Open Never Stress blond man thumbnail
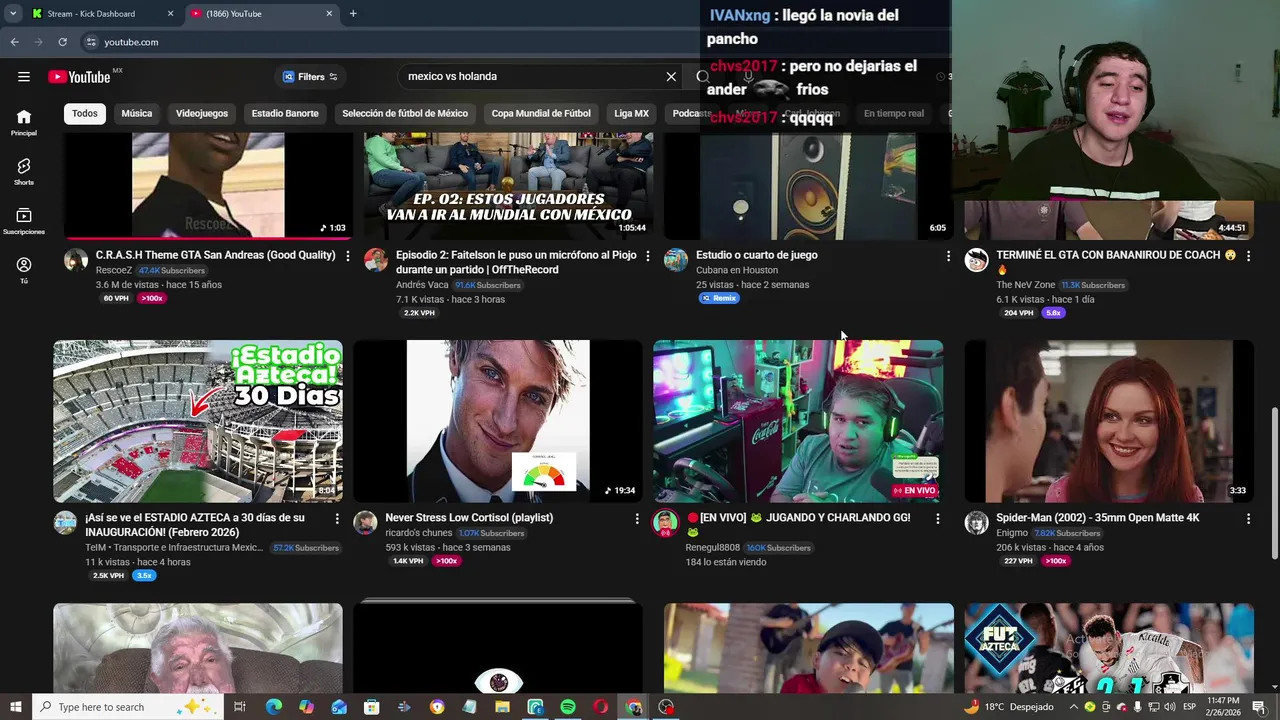Viewport: 1280px width, 720px height. (x=498, y=421)
